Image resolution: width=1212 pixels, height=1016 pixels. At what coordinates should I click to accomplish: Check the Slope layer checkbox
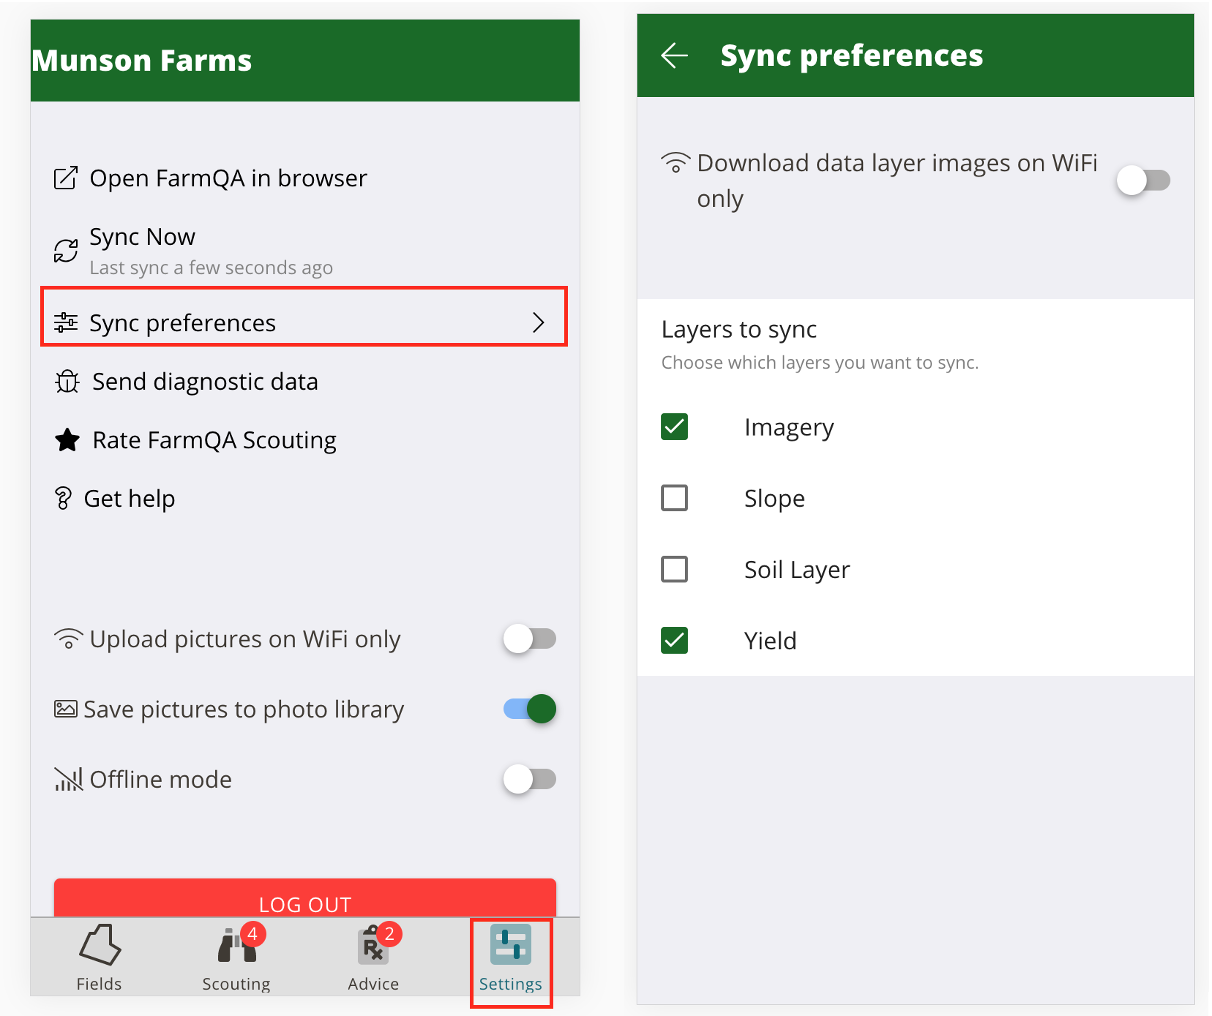(675, 497)
